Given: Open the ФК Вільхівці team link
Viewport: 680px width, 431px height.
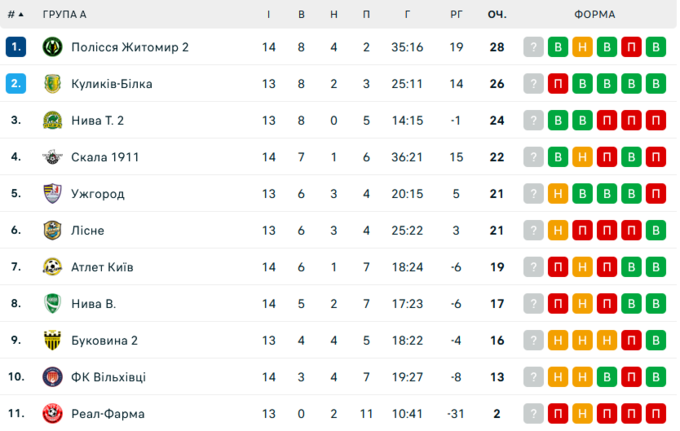Looking at the screenshot, I should 109,377.
